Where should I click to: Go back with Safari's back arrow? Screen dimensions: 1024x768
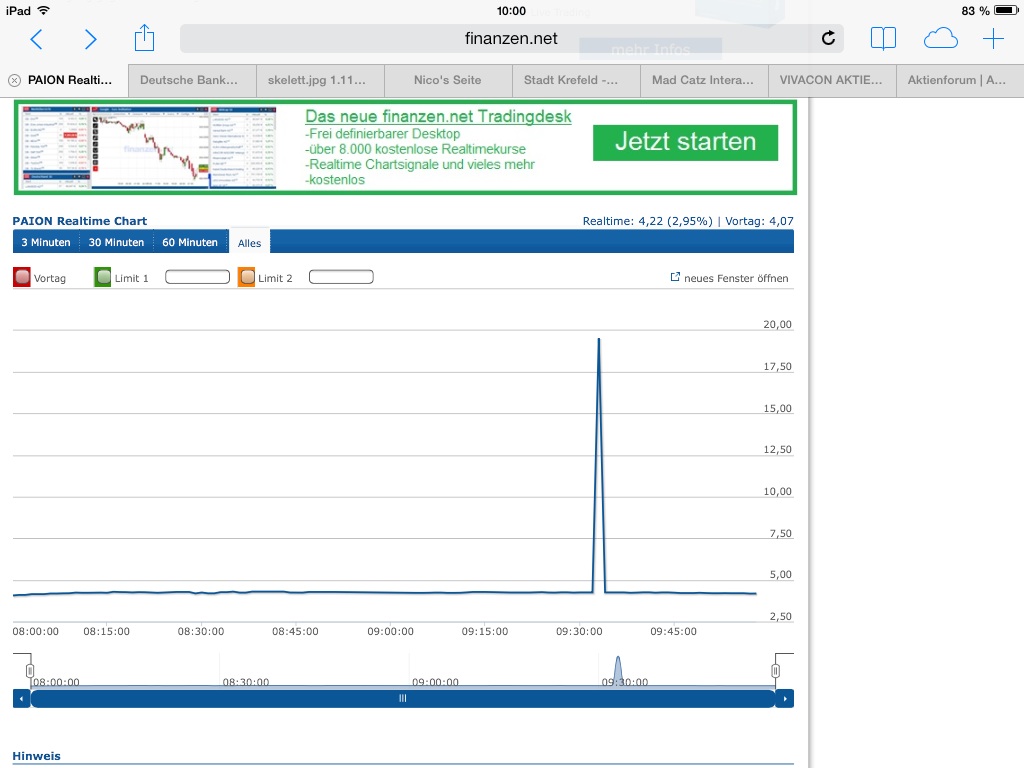(37, 39)
